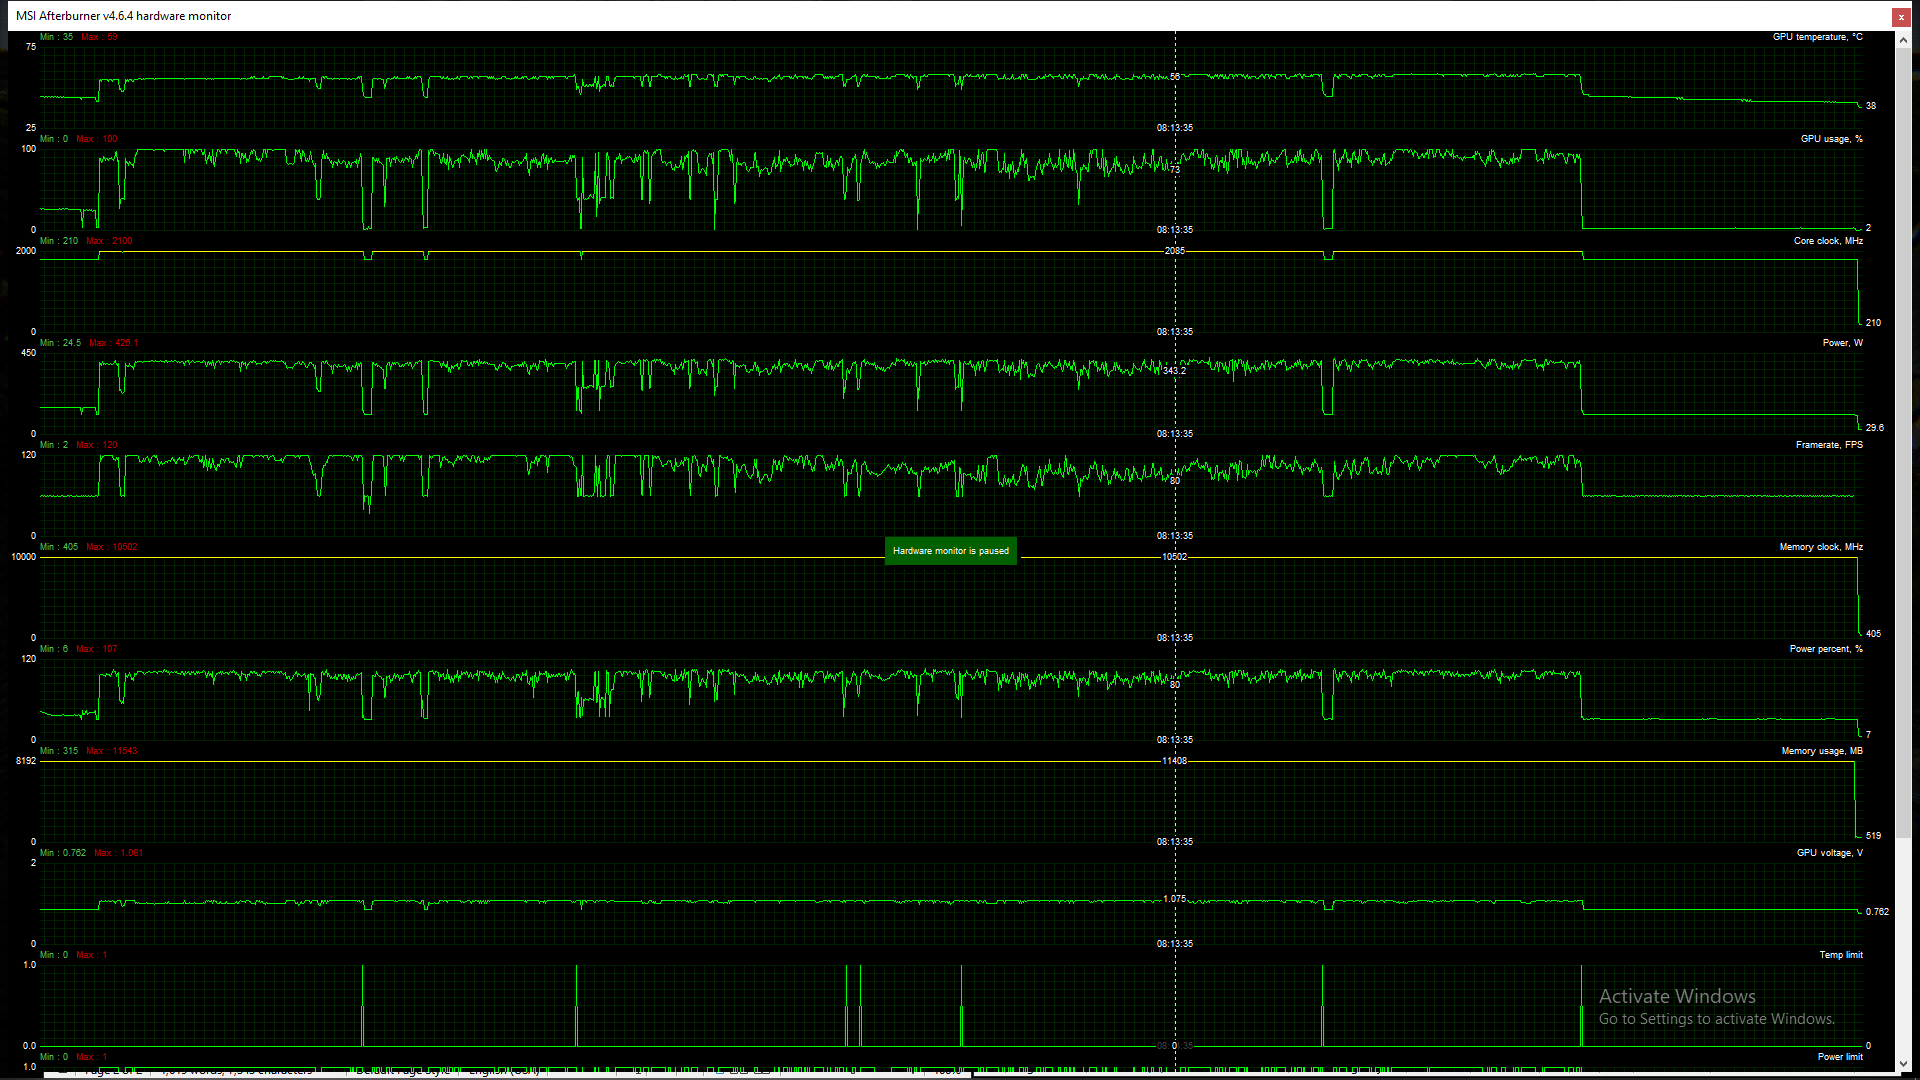Click inside the GPU temperature graph
Screen dimensions: 1920x1080
[x=700, y=100]
